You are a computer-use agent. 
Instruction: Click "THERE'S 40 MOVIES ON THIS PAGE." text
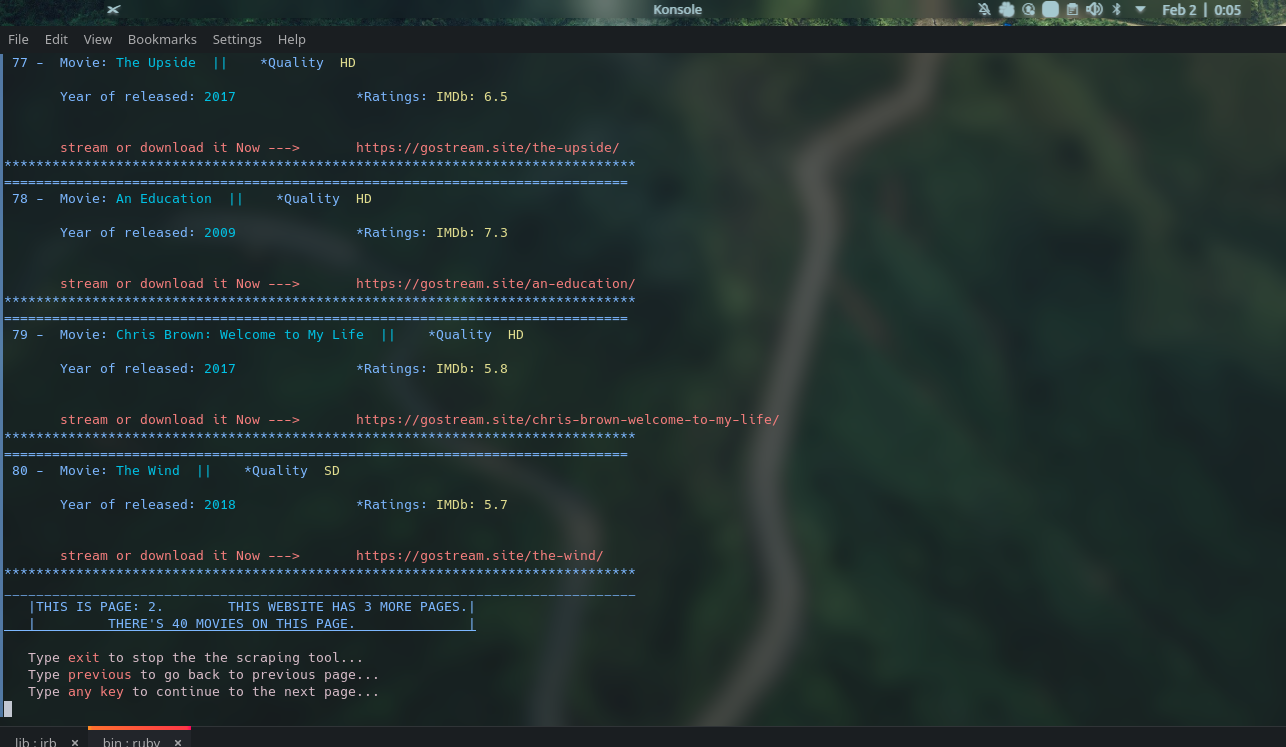(x=232, y=624)
